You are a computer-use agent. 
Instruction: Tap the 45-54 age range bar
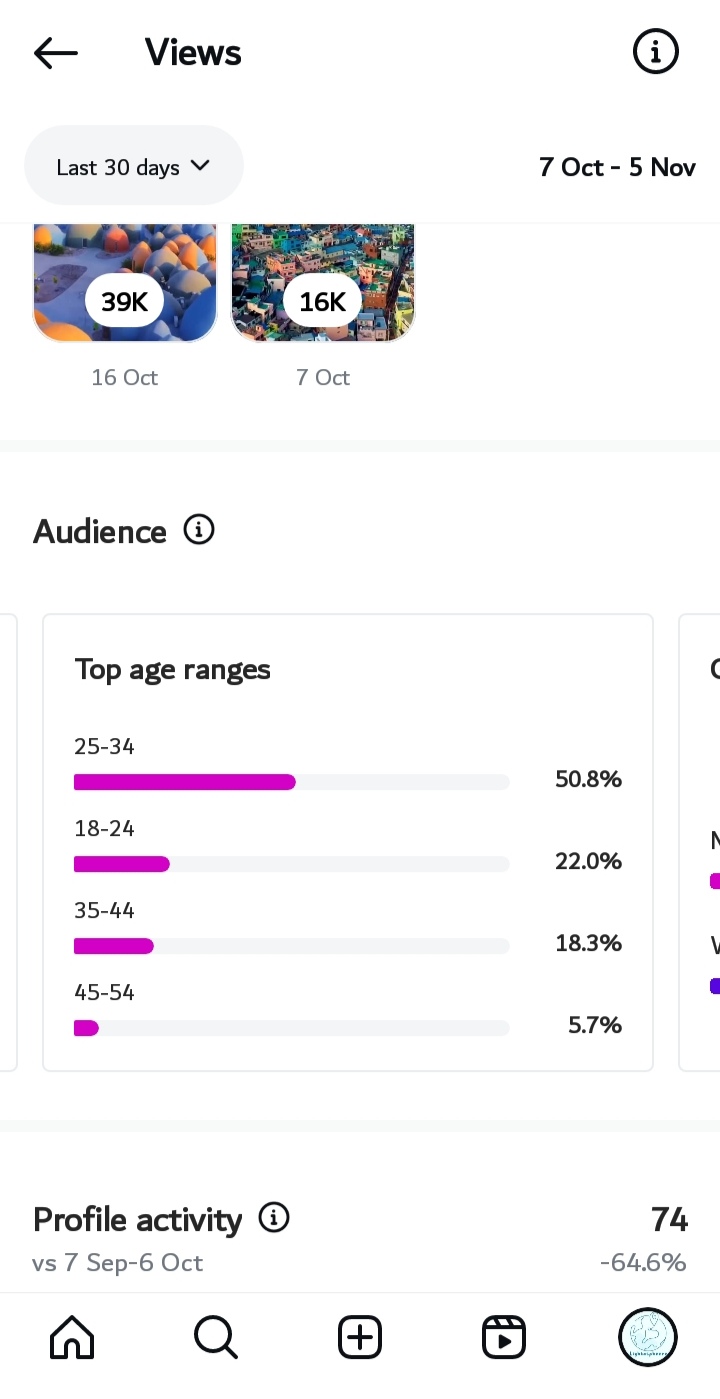click(x=291, y=1028)
